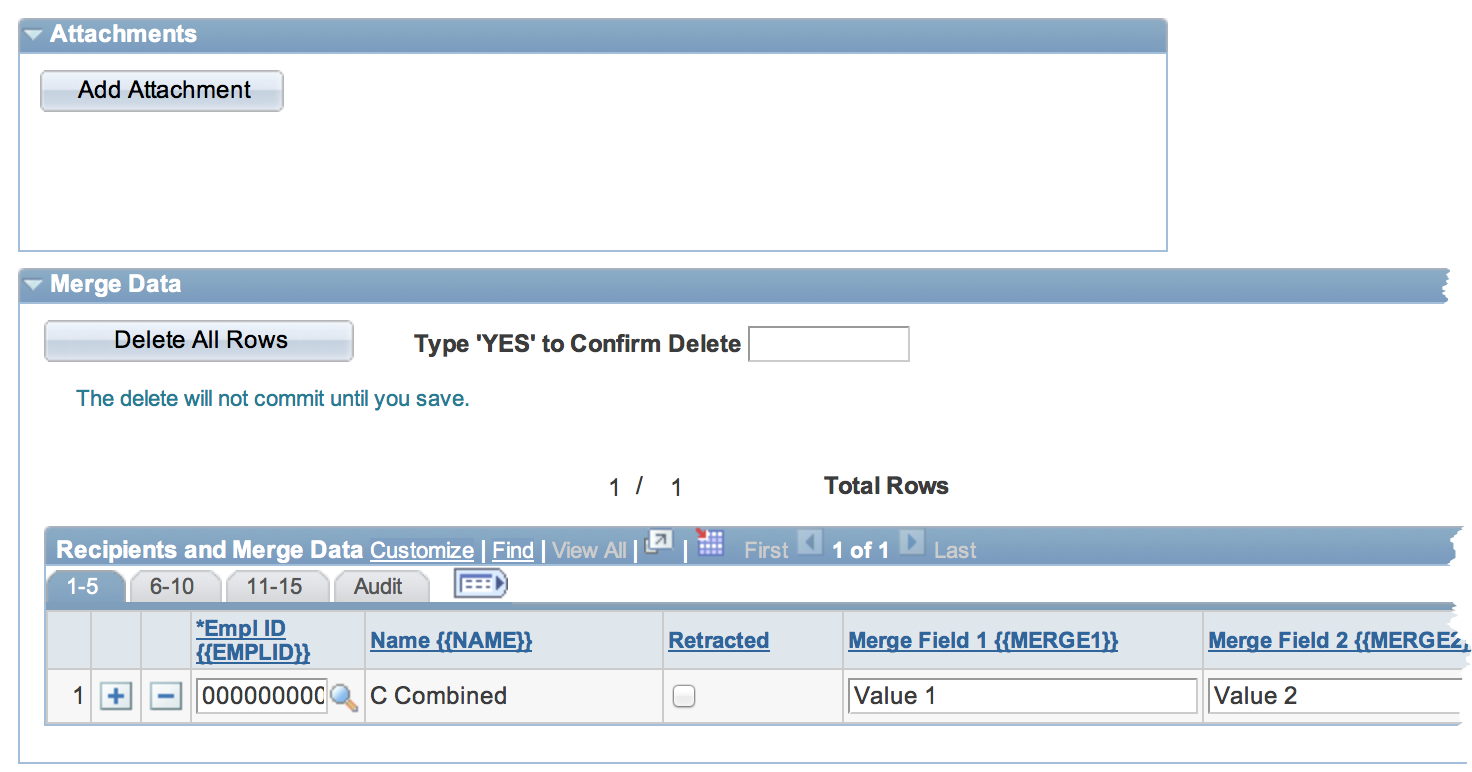Open grid in new window icon
1472x772 pixels.
click(x=659, y=543)
